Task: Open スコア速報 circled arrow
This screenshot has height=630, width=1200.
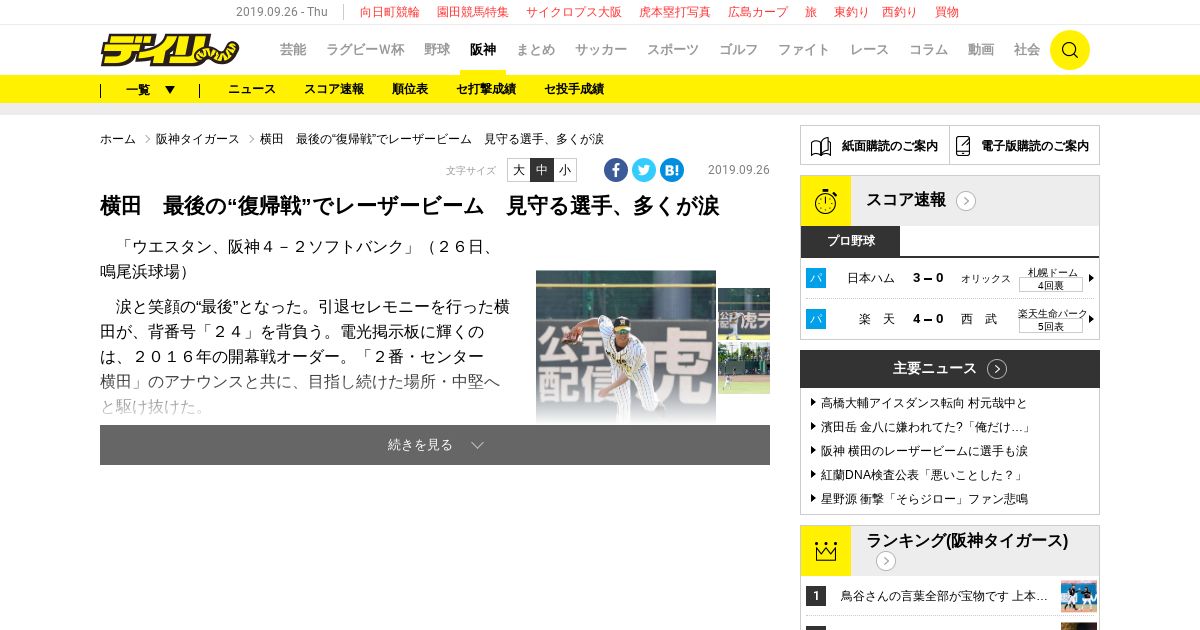Action: [x=966, y=201]
